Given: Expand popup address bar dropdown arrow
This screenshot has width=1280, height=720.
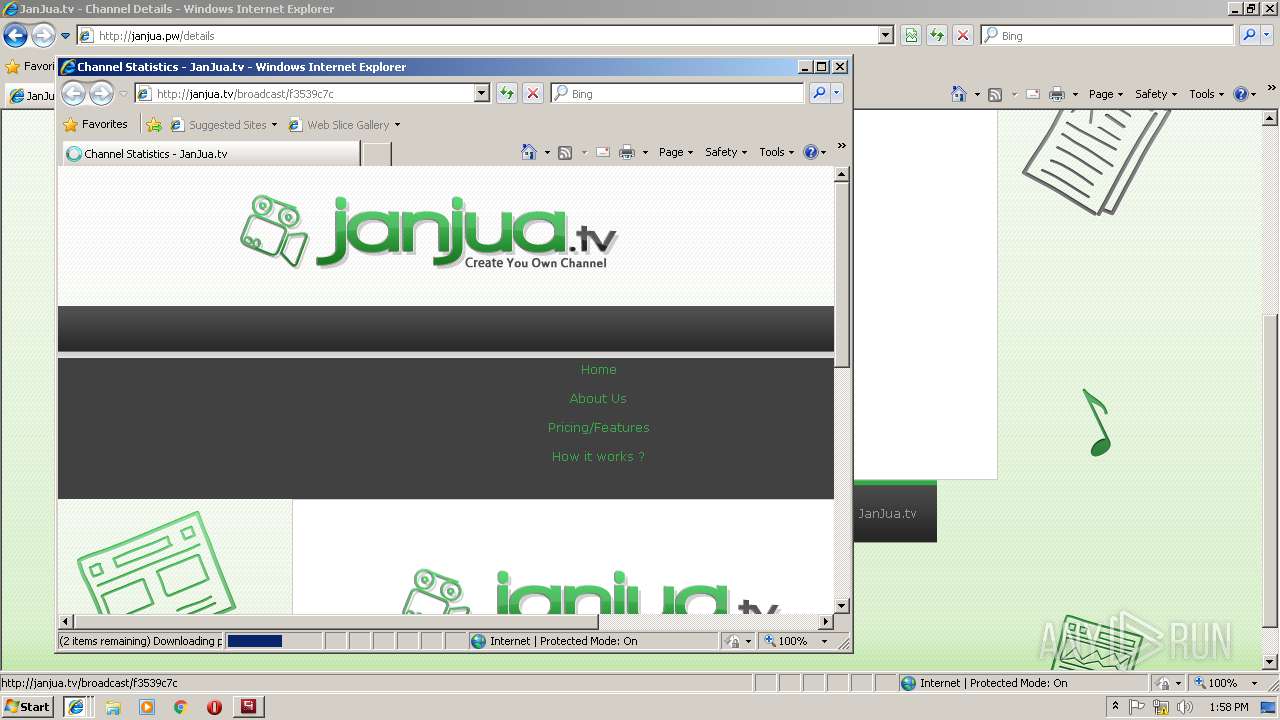Looking at the screenshot, I should [481, 94].
